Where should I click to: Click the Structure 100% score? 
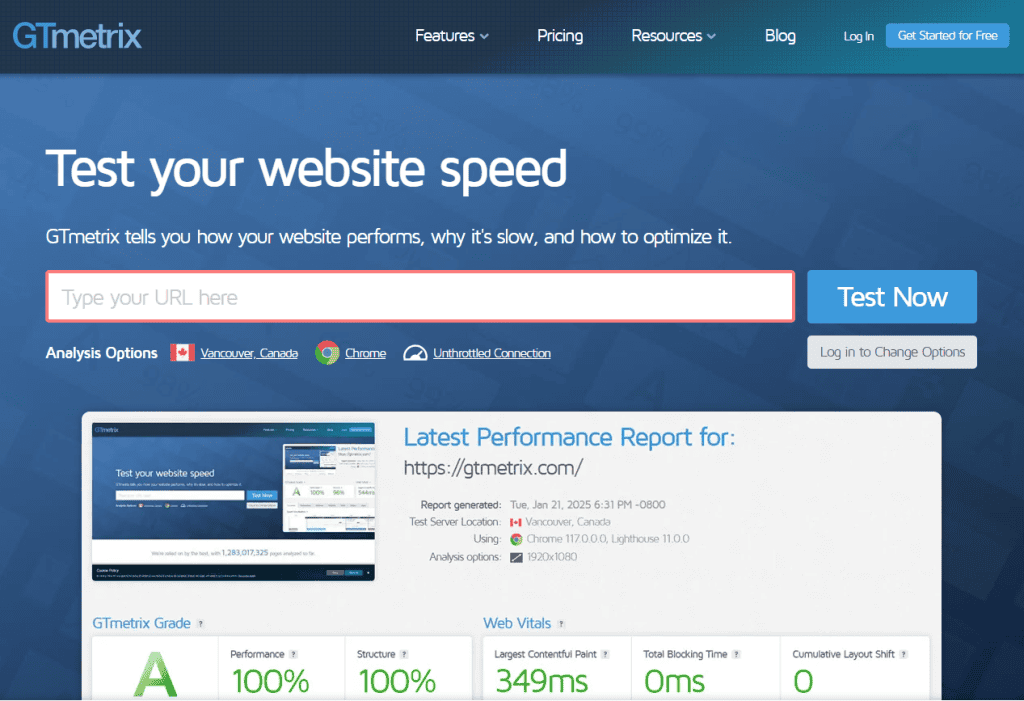click(397, 681)
